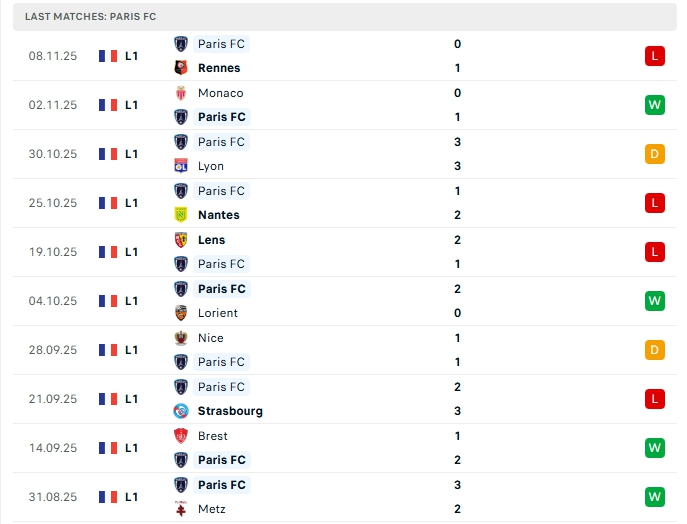Click the draw badge for the Lyon match
Viewport: 687px width, 524px height.
pos(655,154)
